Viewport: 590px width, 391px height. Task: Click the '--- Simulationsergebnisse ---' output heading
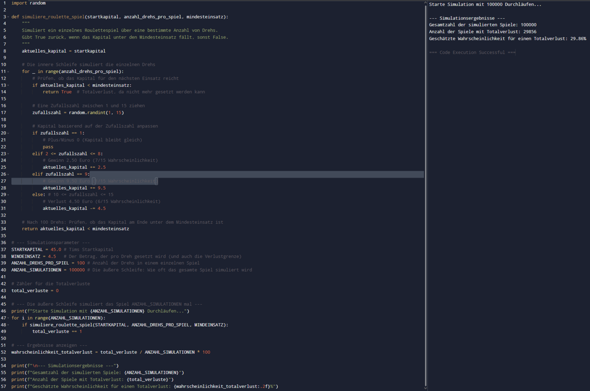(467, 18)
